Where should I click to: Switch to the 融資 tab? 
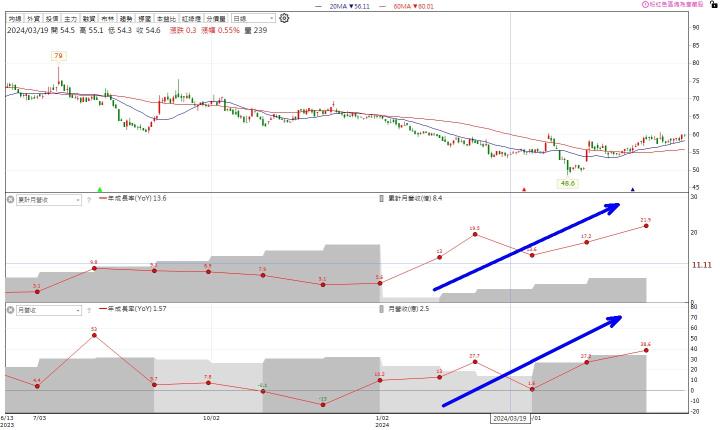click(x=91, y=18)
